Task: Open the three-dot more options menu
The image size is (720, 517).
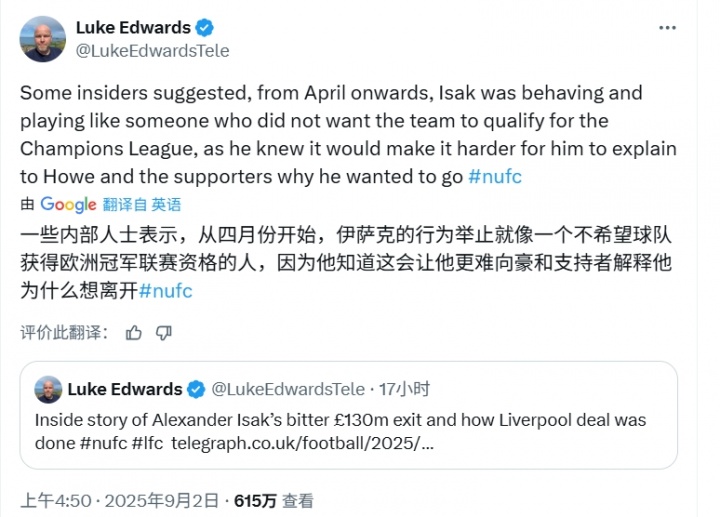Action: [668, 28]
